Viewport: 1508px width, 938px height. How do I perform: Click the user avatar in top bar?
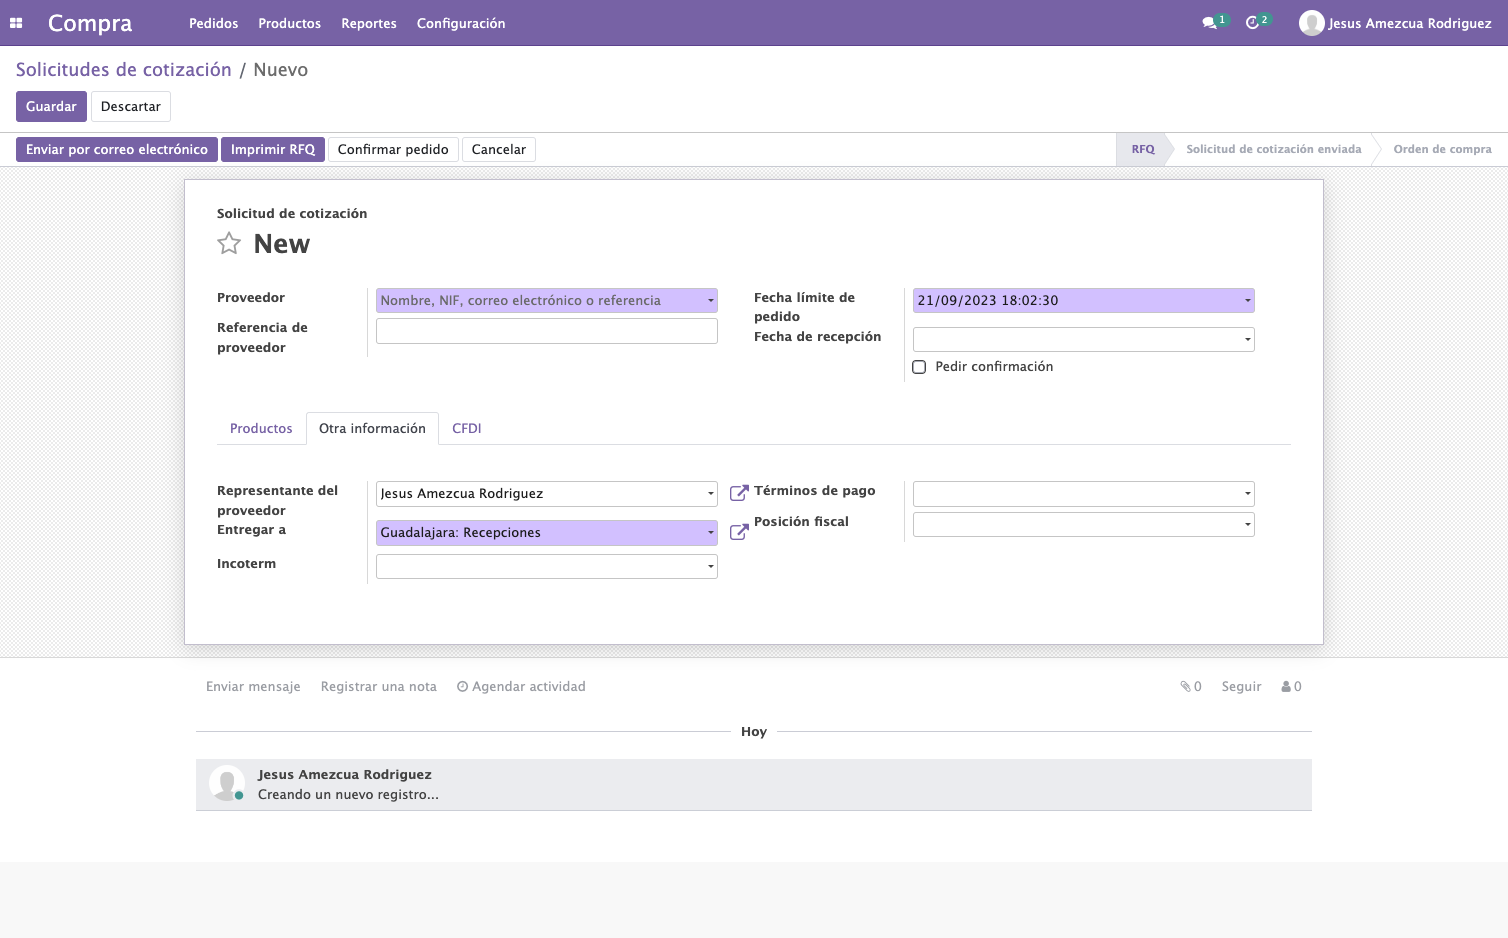pos(1311,23)
